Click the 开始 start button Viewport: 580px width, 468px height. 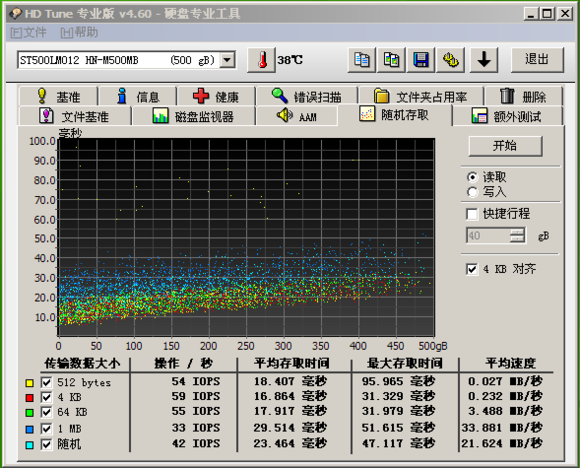tap(505, 146)
